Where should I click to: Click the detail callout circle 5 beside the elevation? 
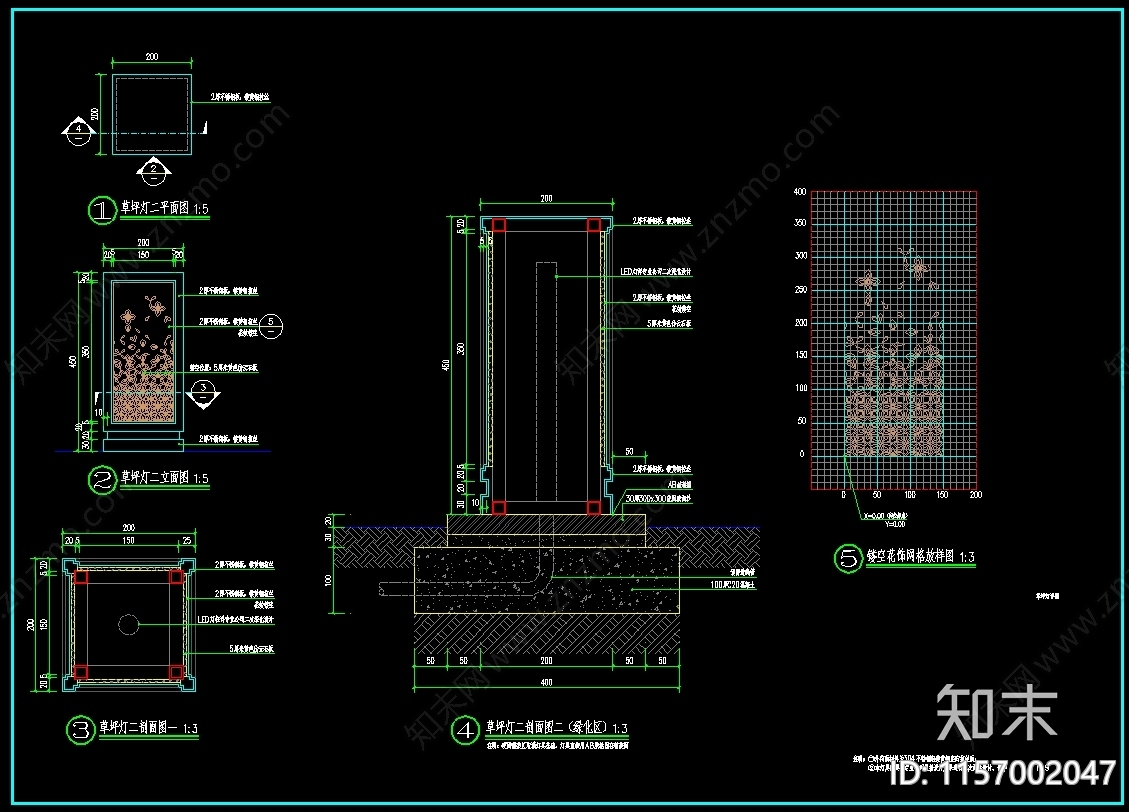(271, 325)
